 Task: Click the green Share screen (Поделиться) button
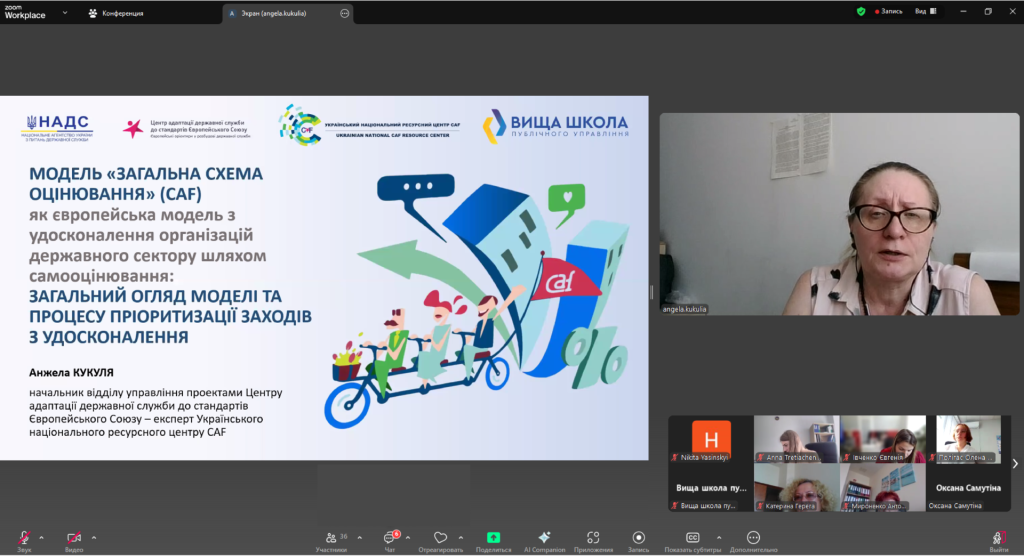click(493, 538)
